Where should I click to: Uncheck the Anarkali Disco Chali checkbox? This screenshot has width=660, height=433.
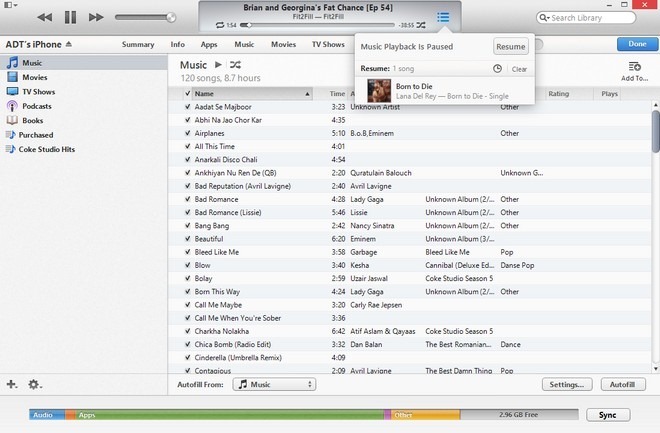coord(187,159)
